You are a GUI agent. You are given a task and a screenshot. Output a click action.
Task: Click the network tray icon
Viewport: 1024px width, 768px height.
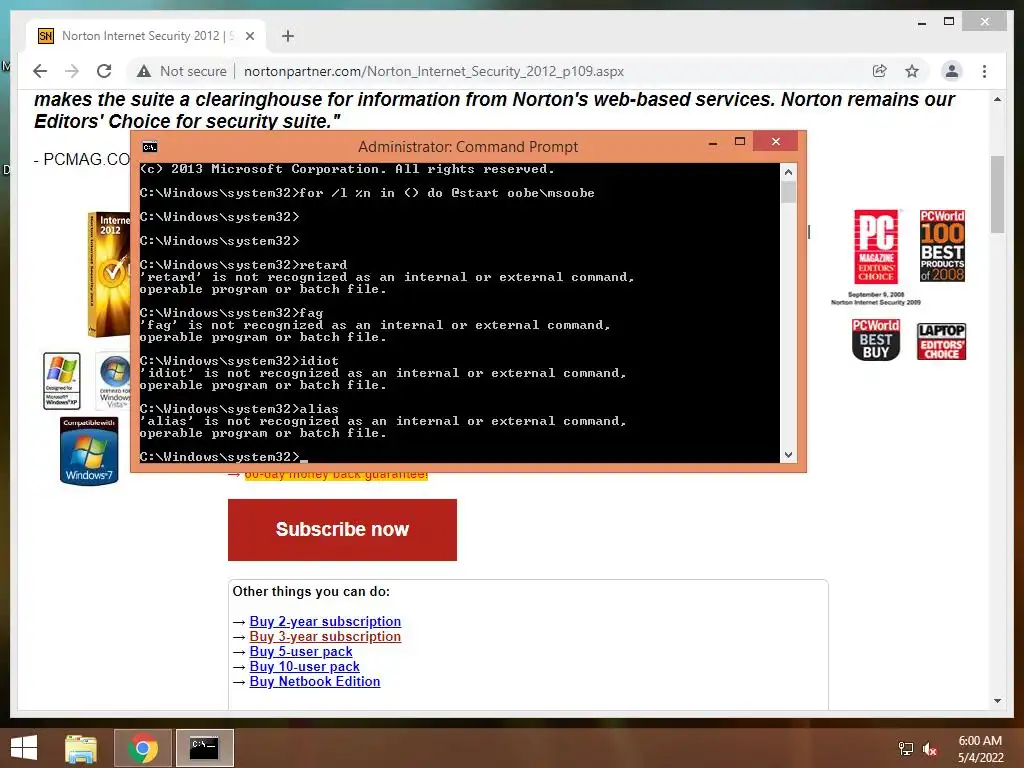pos(906,748)
